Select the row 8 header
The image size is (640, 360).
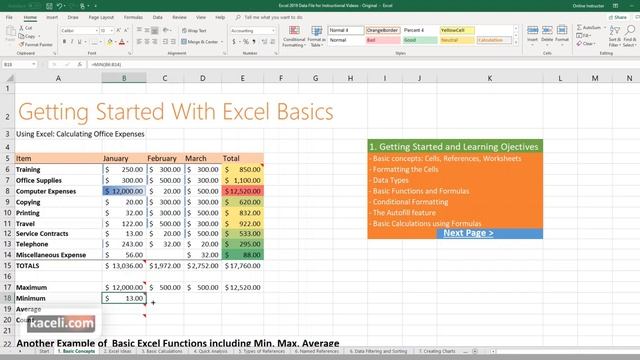point(7,191)
